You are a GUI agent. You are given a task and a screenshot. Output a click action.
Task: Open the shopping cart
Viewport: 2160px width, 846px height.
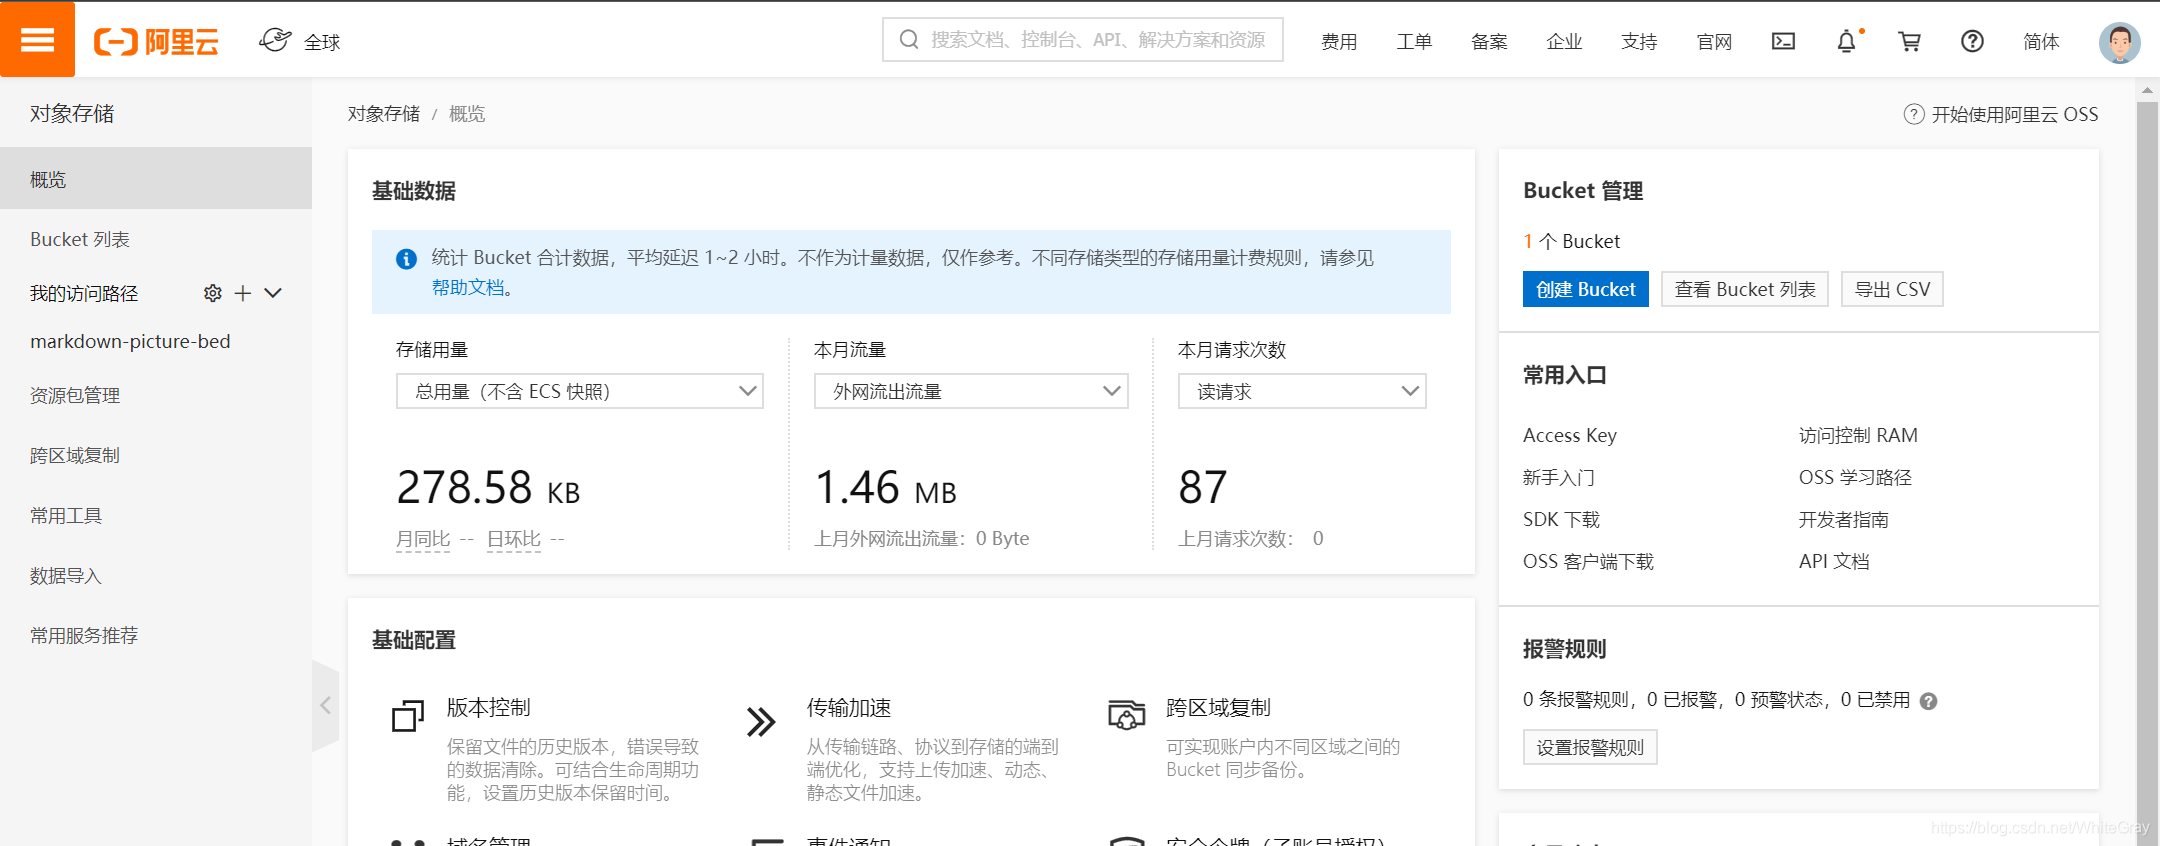tap(1909, 41)
